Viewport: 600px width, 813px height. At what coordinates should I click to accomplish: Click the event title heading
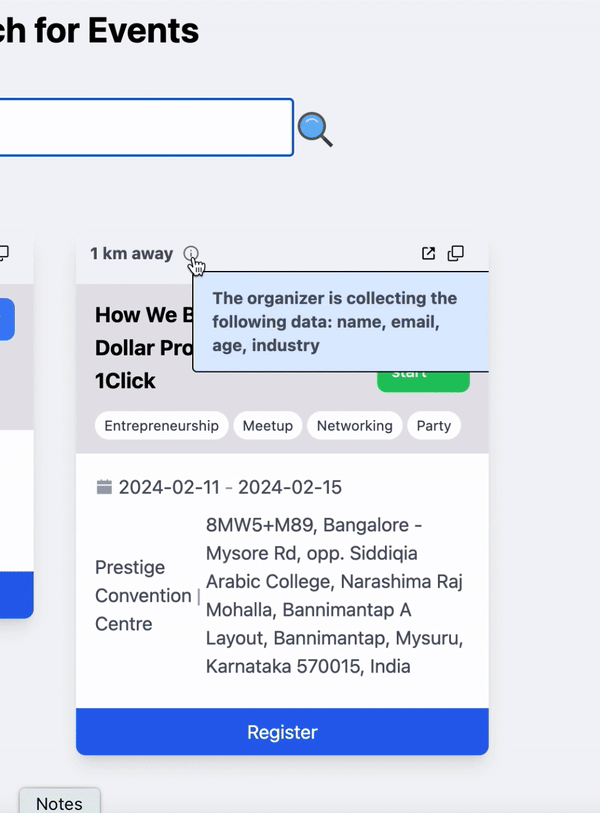(140, 348)
